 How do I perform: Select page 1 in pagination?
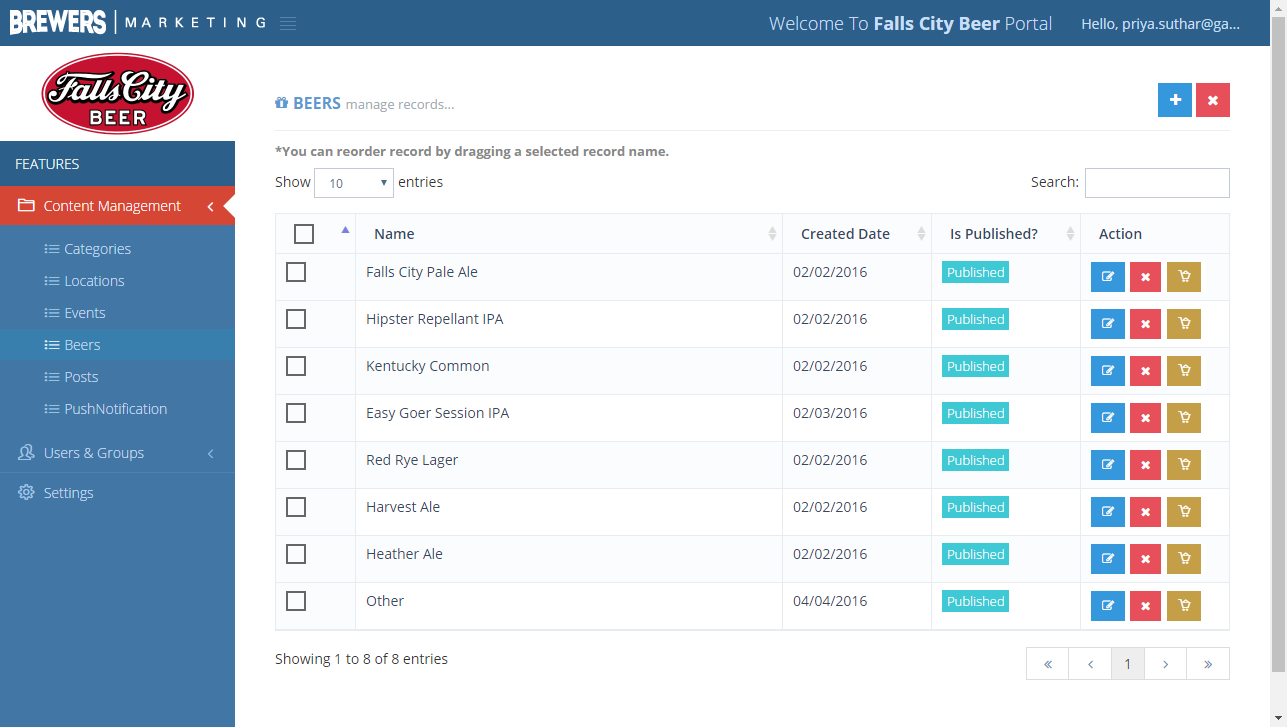(x=1128, y=664)
